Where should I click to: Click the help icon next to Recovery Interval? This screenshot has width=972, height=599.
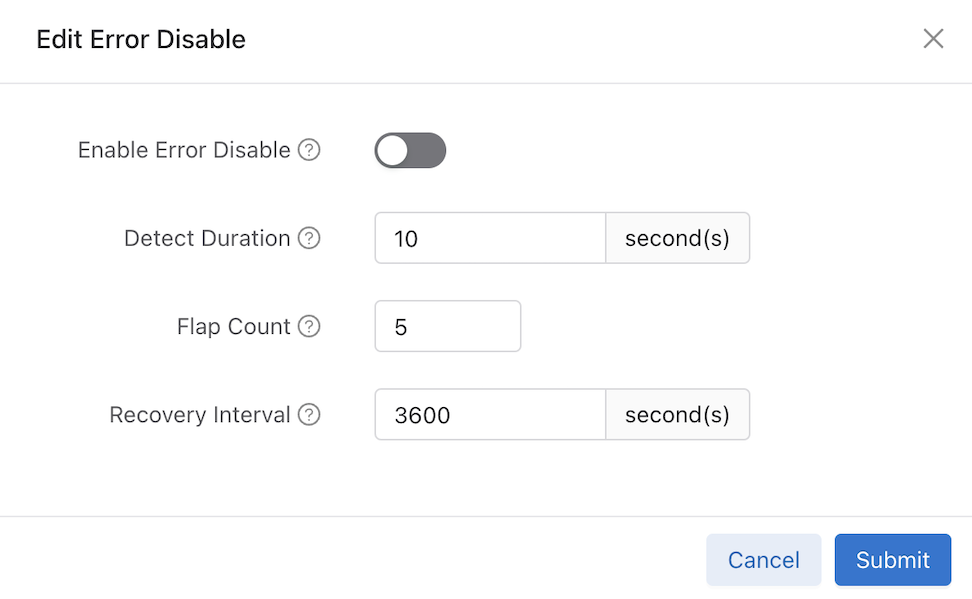pyautogui.click(x=310, y=414)
